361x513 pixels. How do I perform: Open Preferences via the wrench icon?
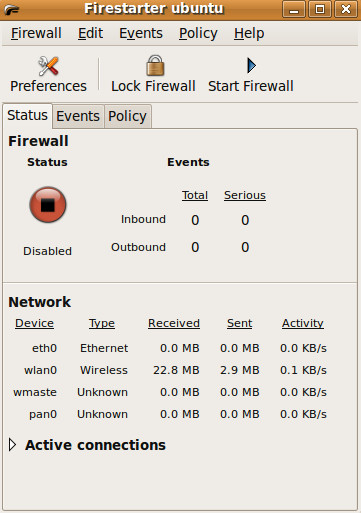tap(48, 66)
